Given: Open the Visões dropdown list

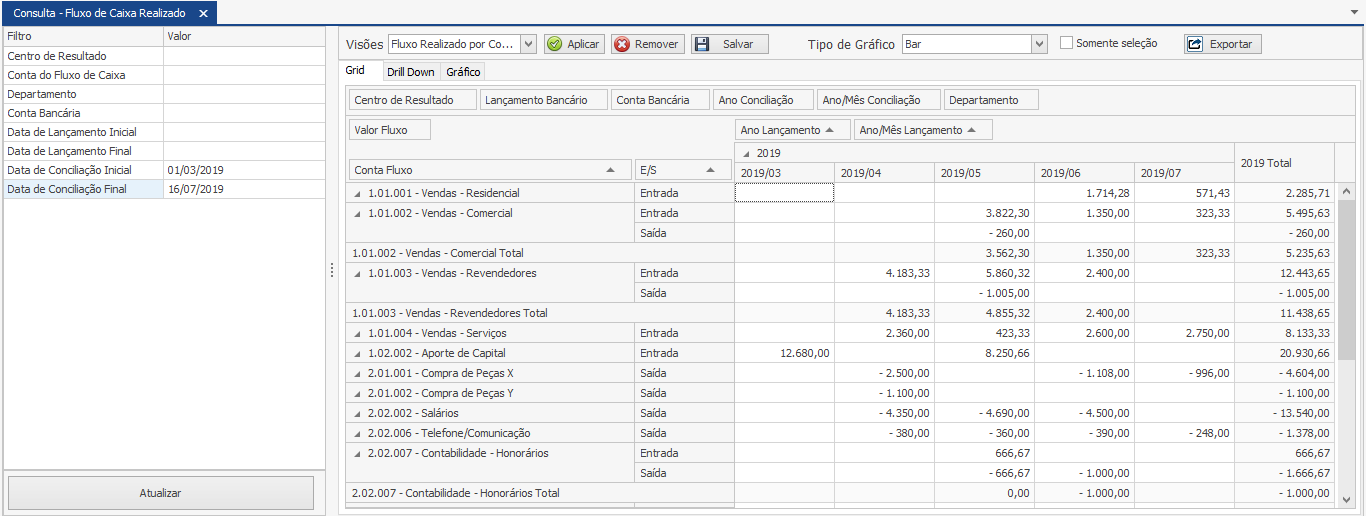Looking at the screenshot, I should coord(528,45).
